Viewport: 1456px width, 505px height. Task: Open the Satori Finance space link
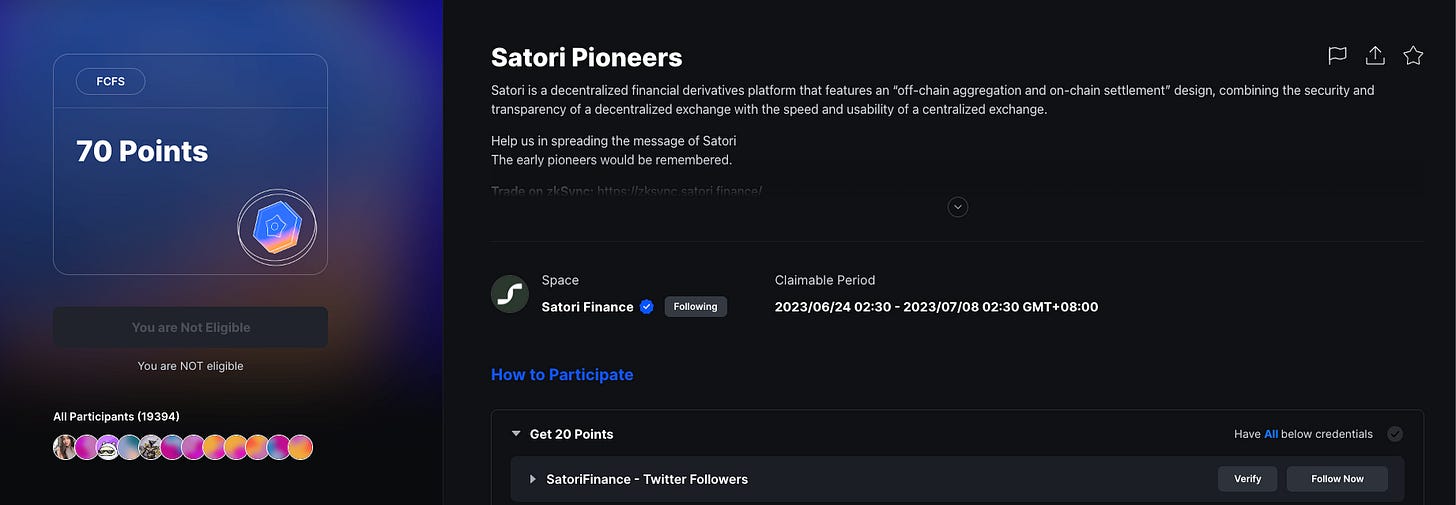tap(587, 307)
